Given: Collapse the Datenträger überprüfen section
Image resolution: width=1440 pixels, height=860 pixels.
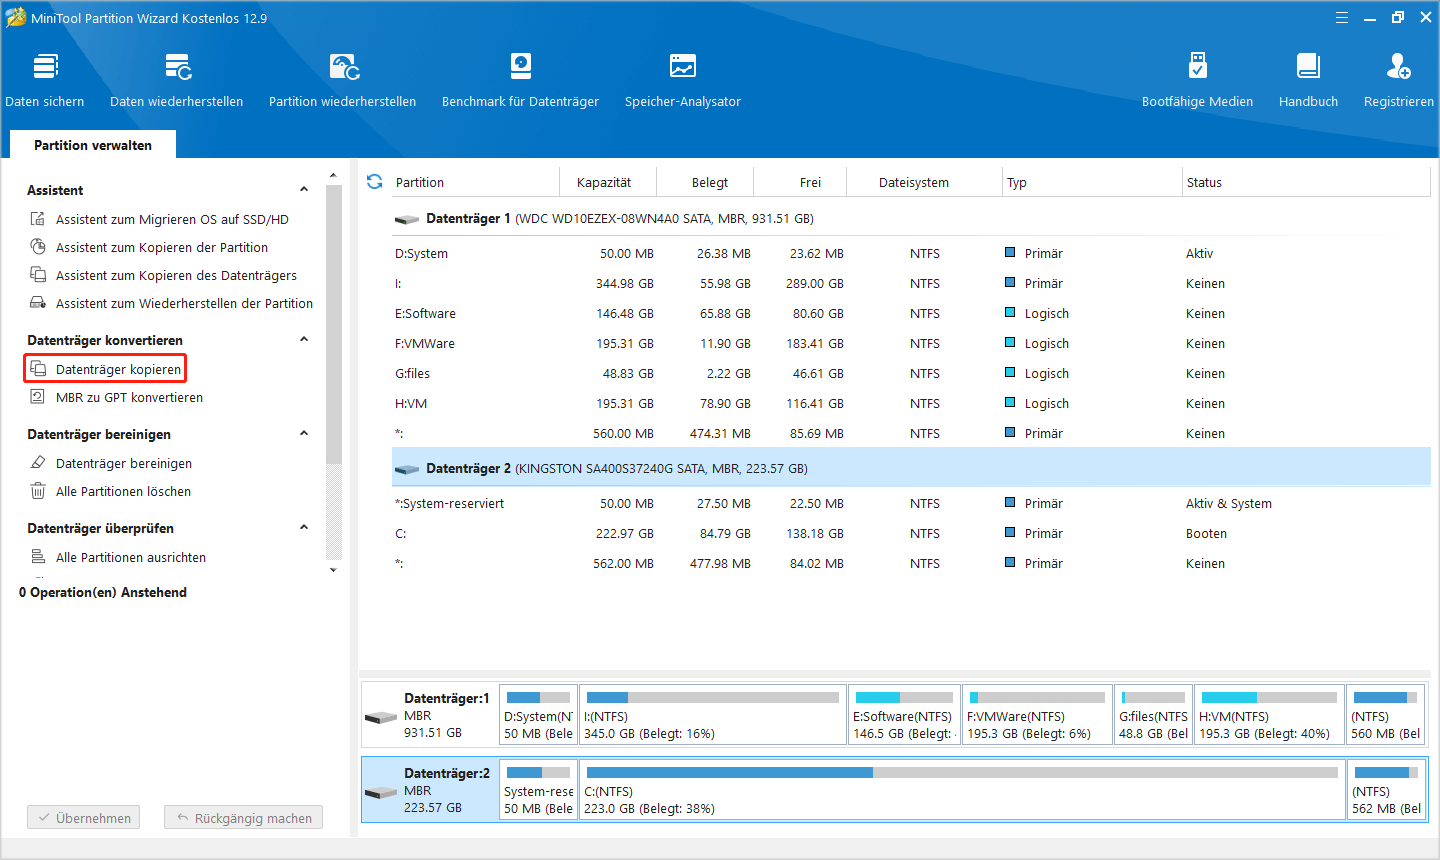Looking at the screenshot, I should 304,528.
